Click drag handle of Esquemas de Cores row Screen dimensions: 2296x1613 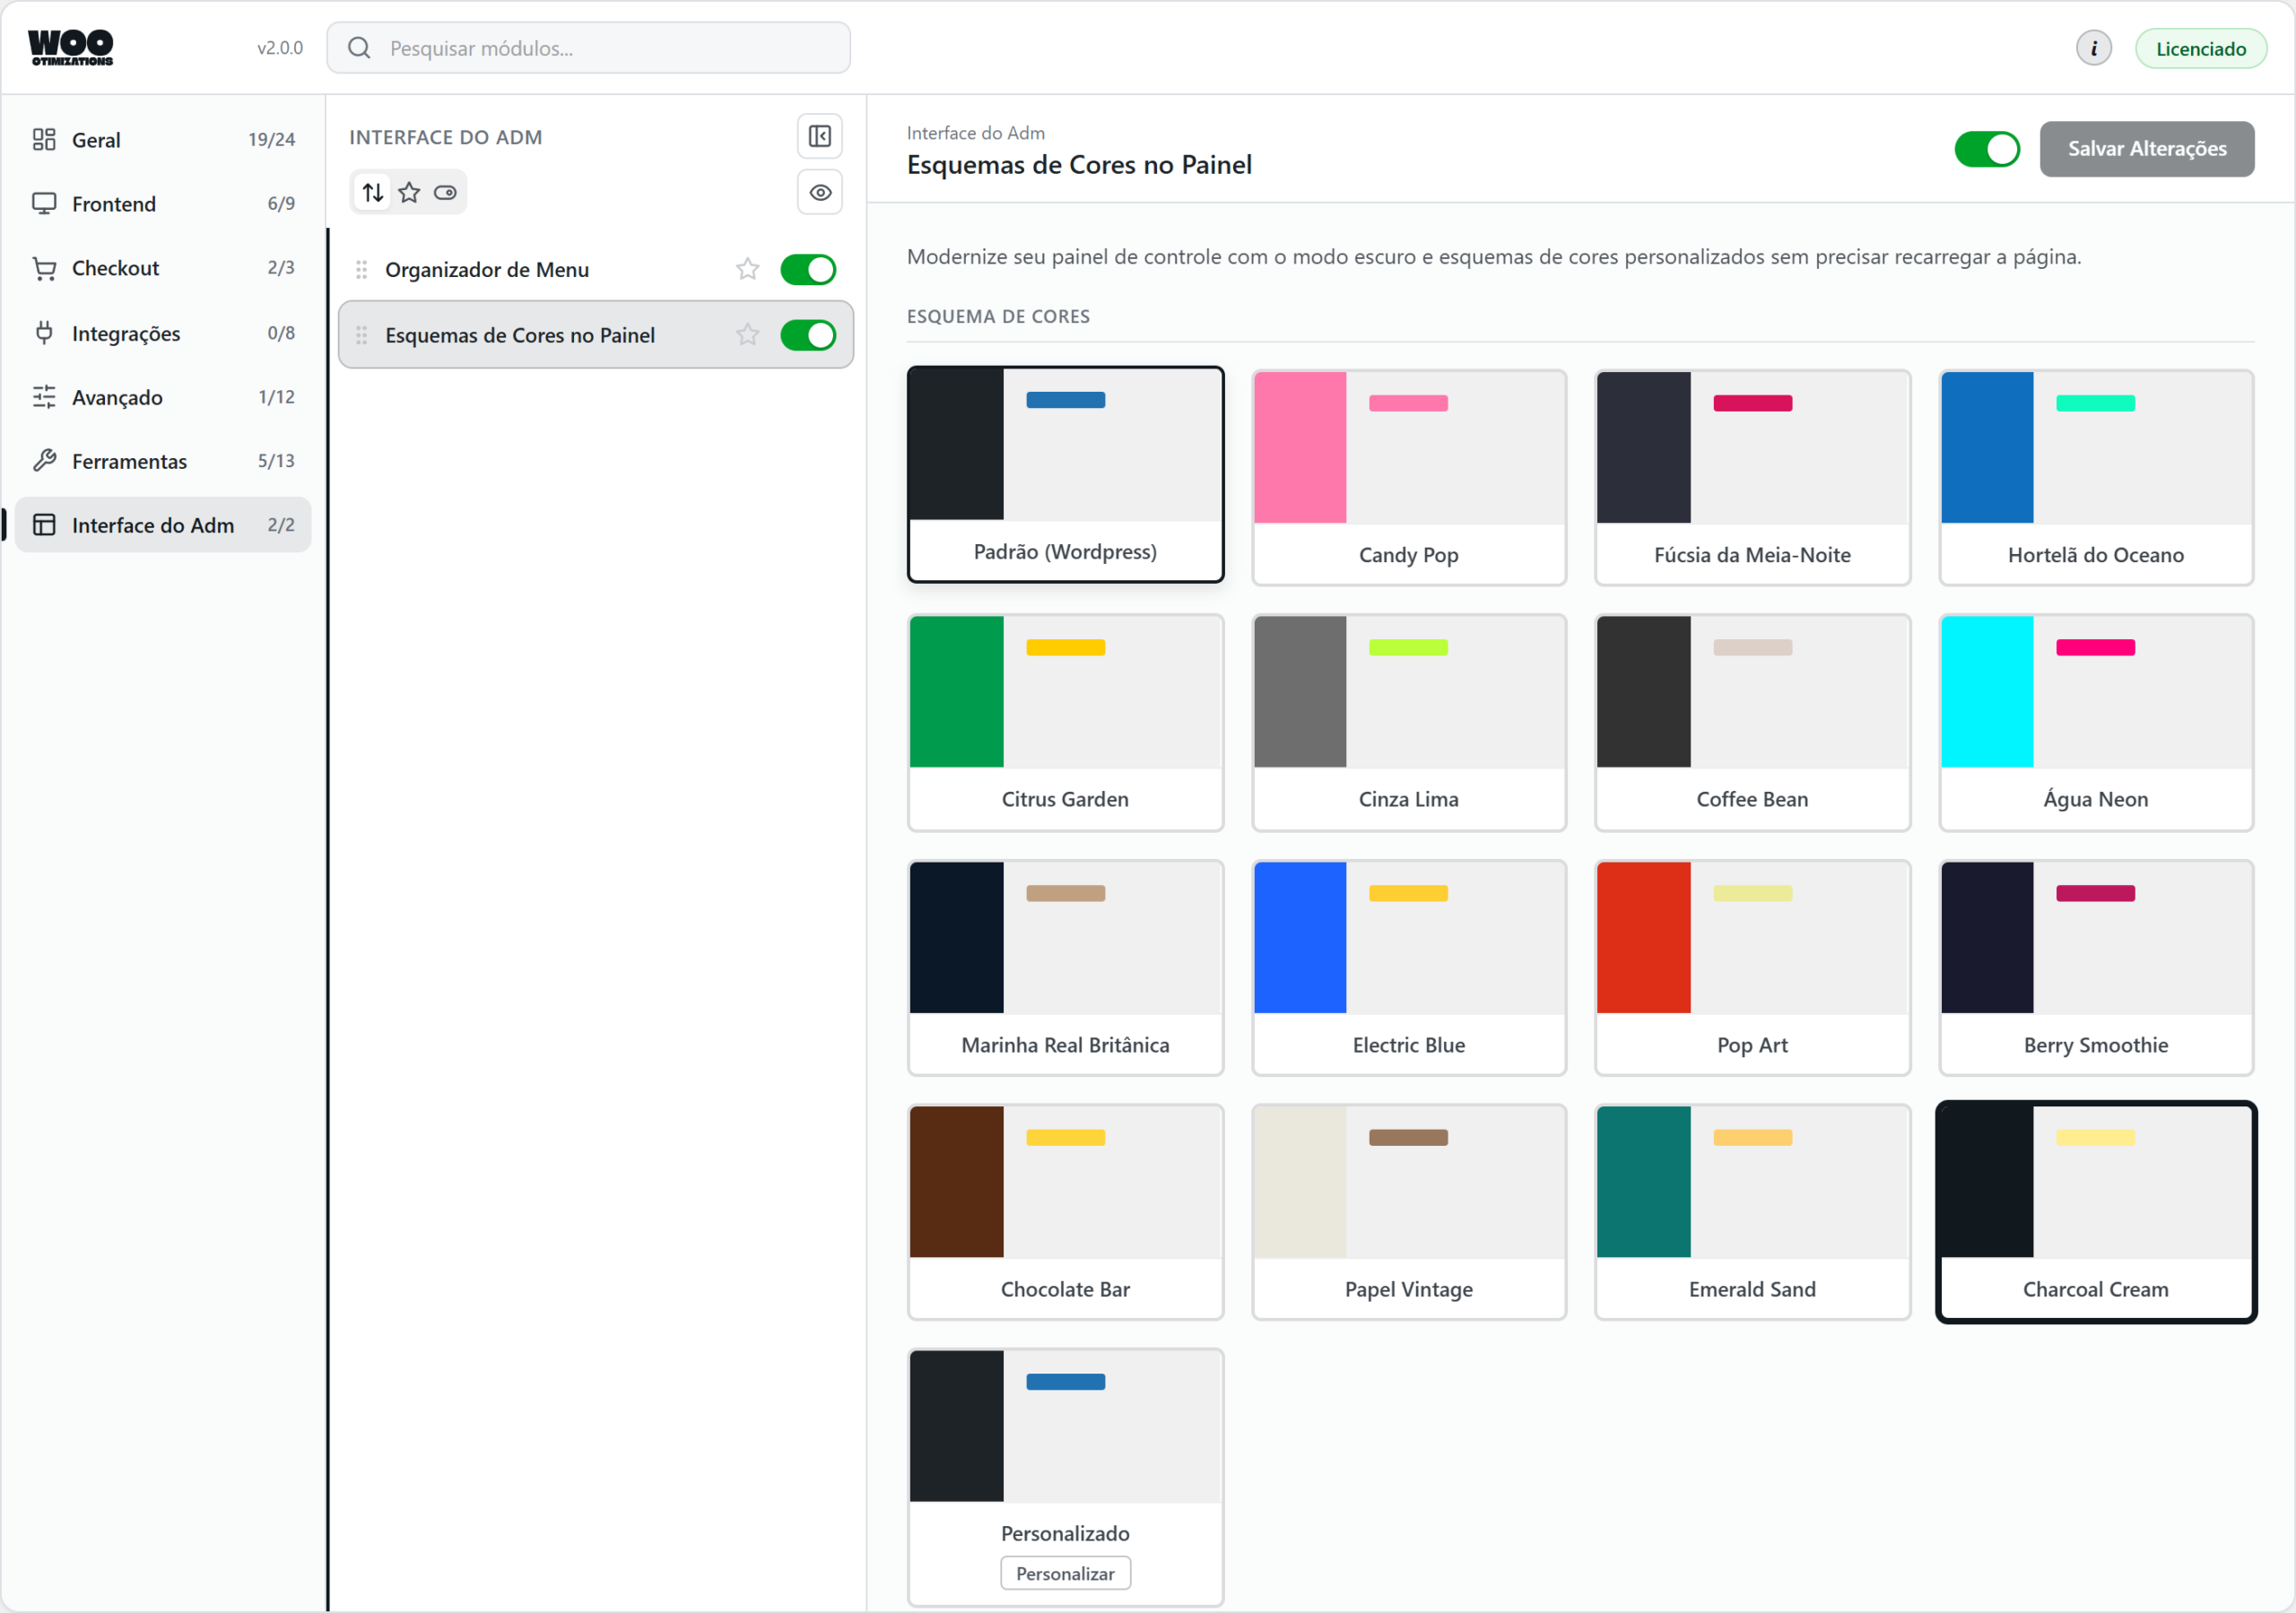point(361,335)
